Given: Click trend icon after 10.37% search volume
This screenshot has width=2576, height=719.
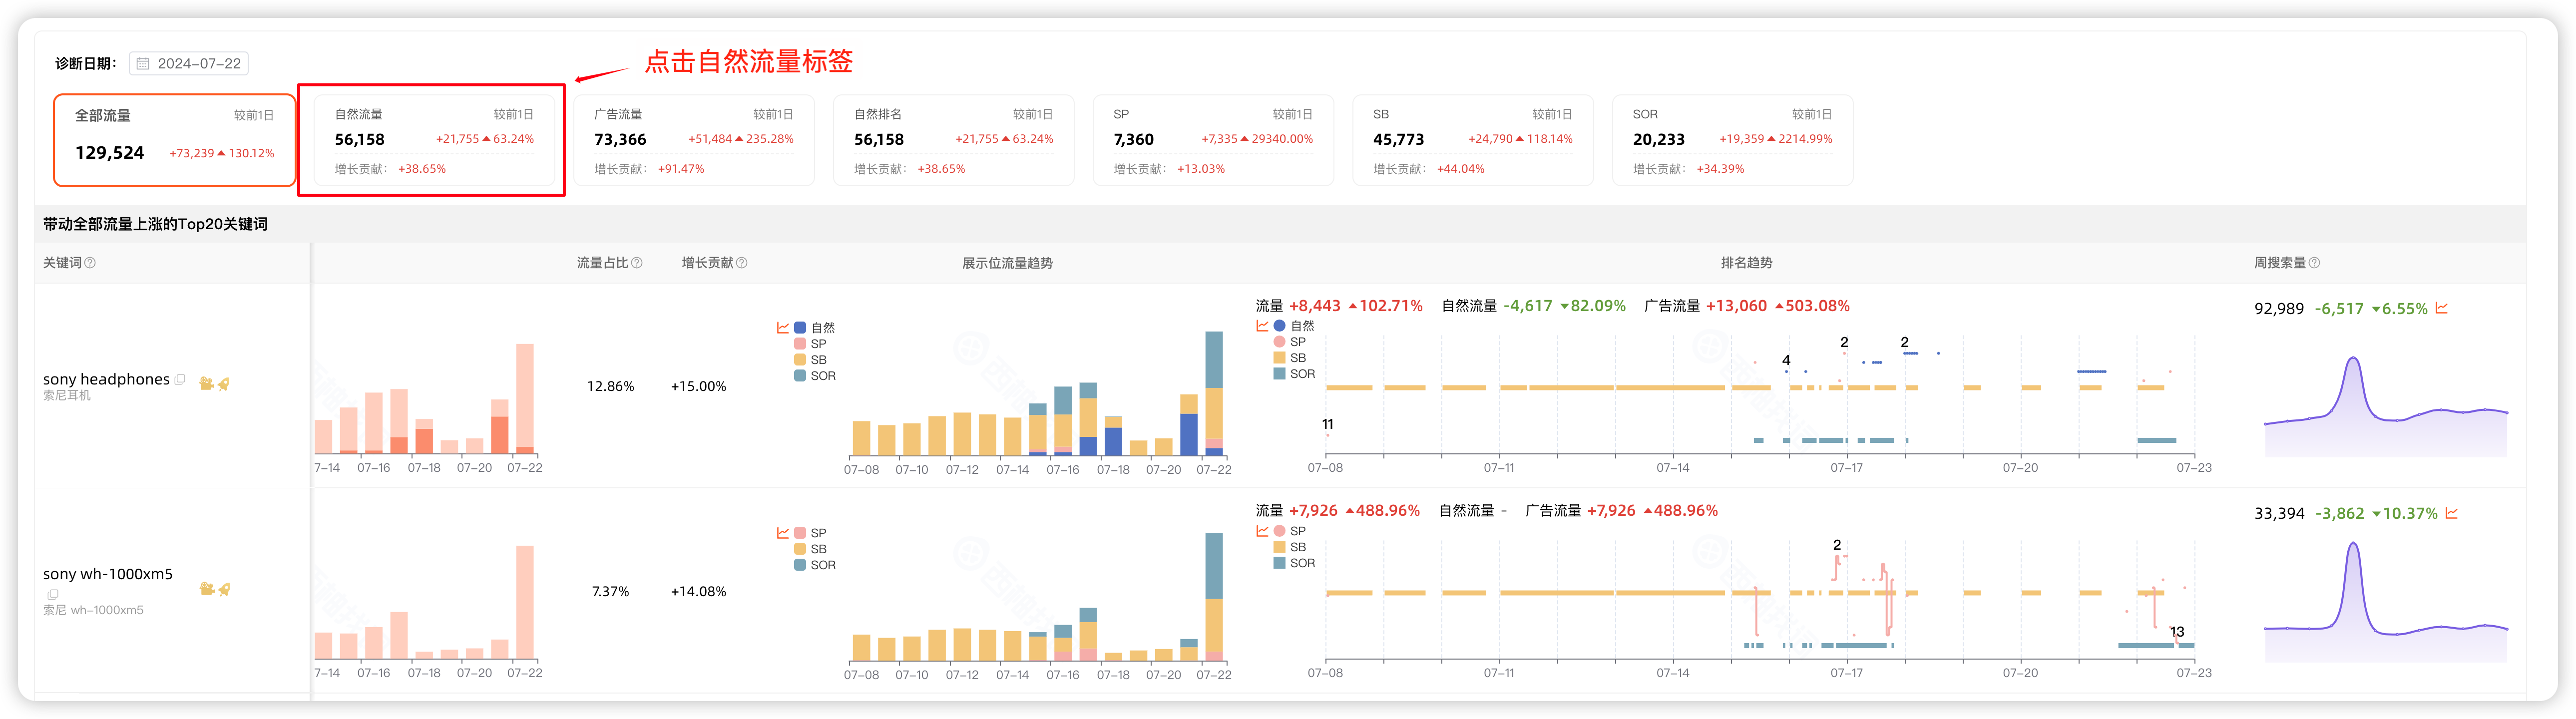Looking at the screenshot, I should (2451, 513).
